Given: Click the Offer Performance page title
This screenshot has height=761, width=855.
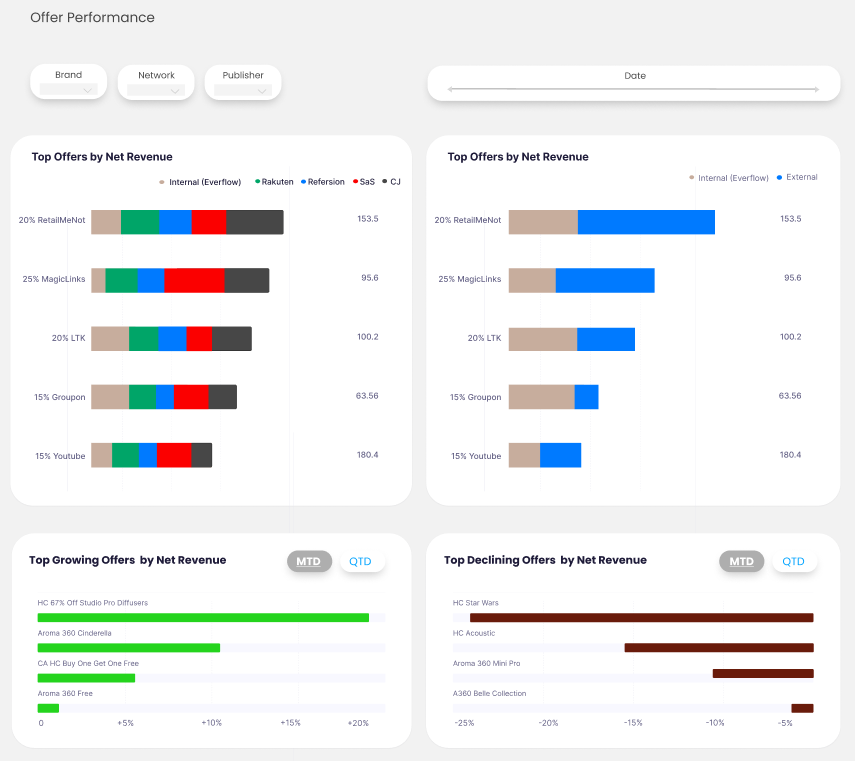Looking at the screenshot, I should 92,18.
